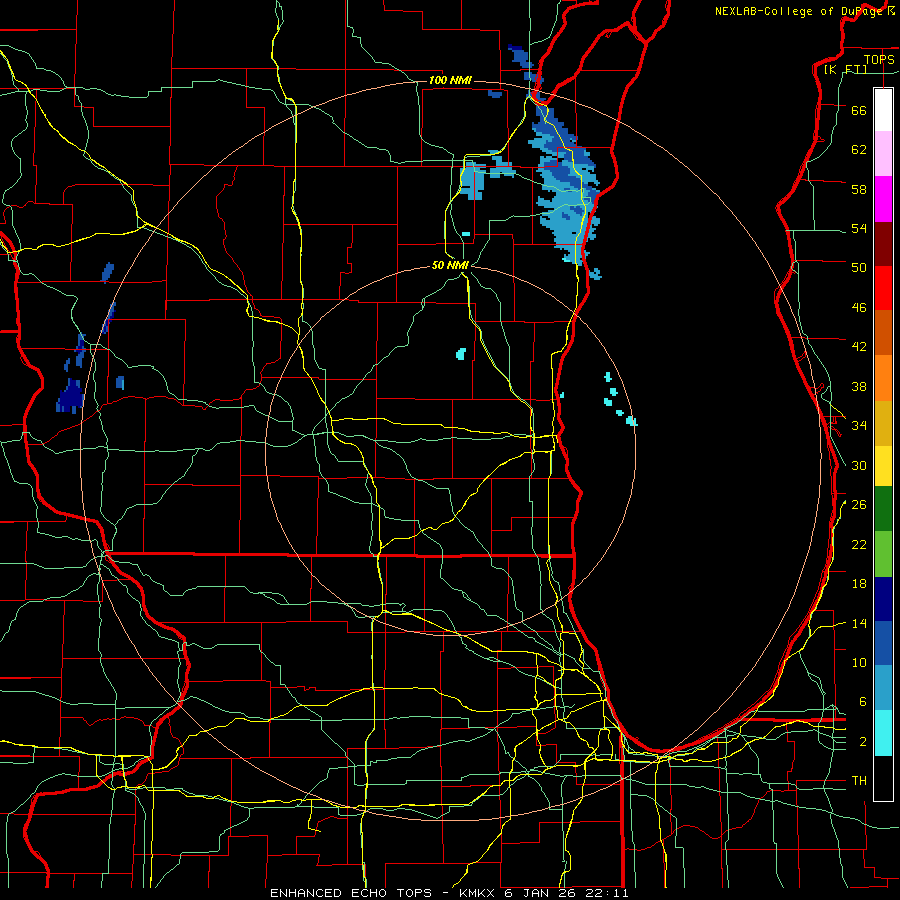Click the "2" legend value
Image resolution: width=900 pixels, height=900 pixels.
863,742
